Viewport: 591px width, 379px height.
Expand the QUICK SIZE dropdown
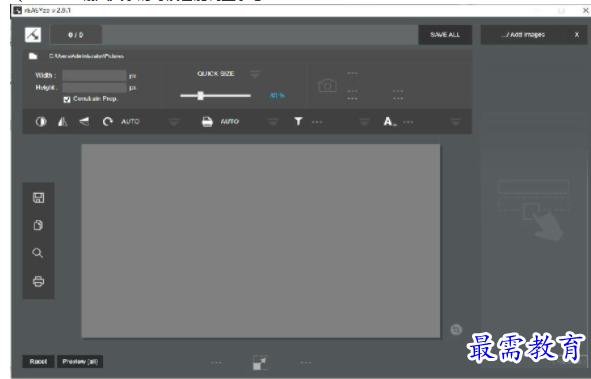[255, 74]
